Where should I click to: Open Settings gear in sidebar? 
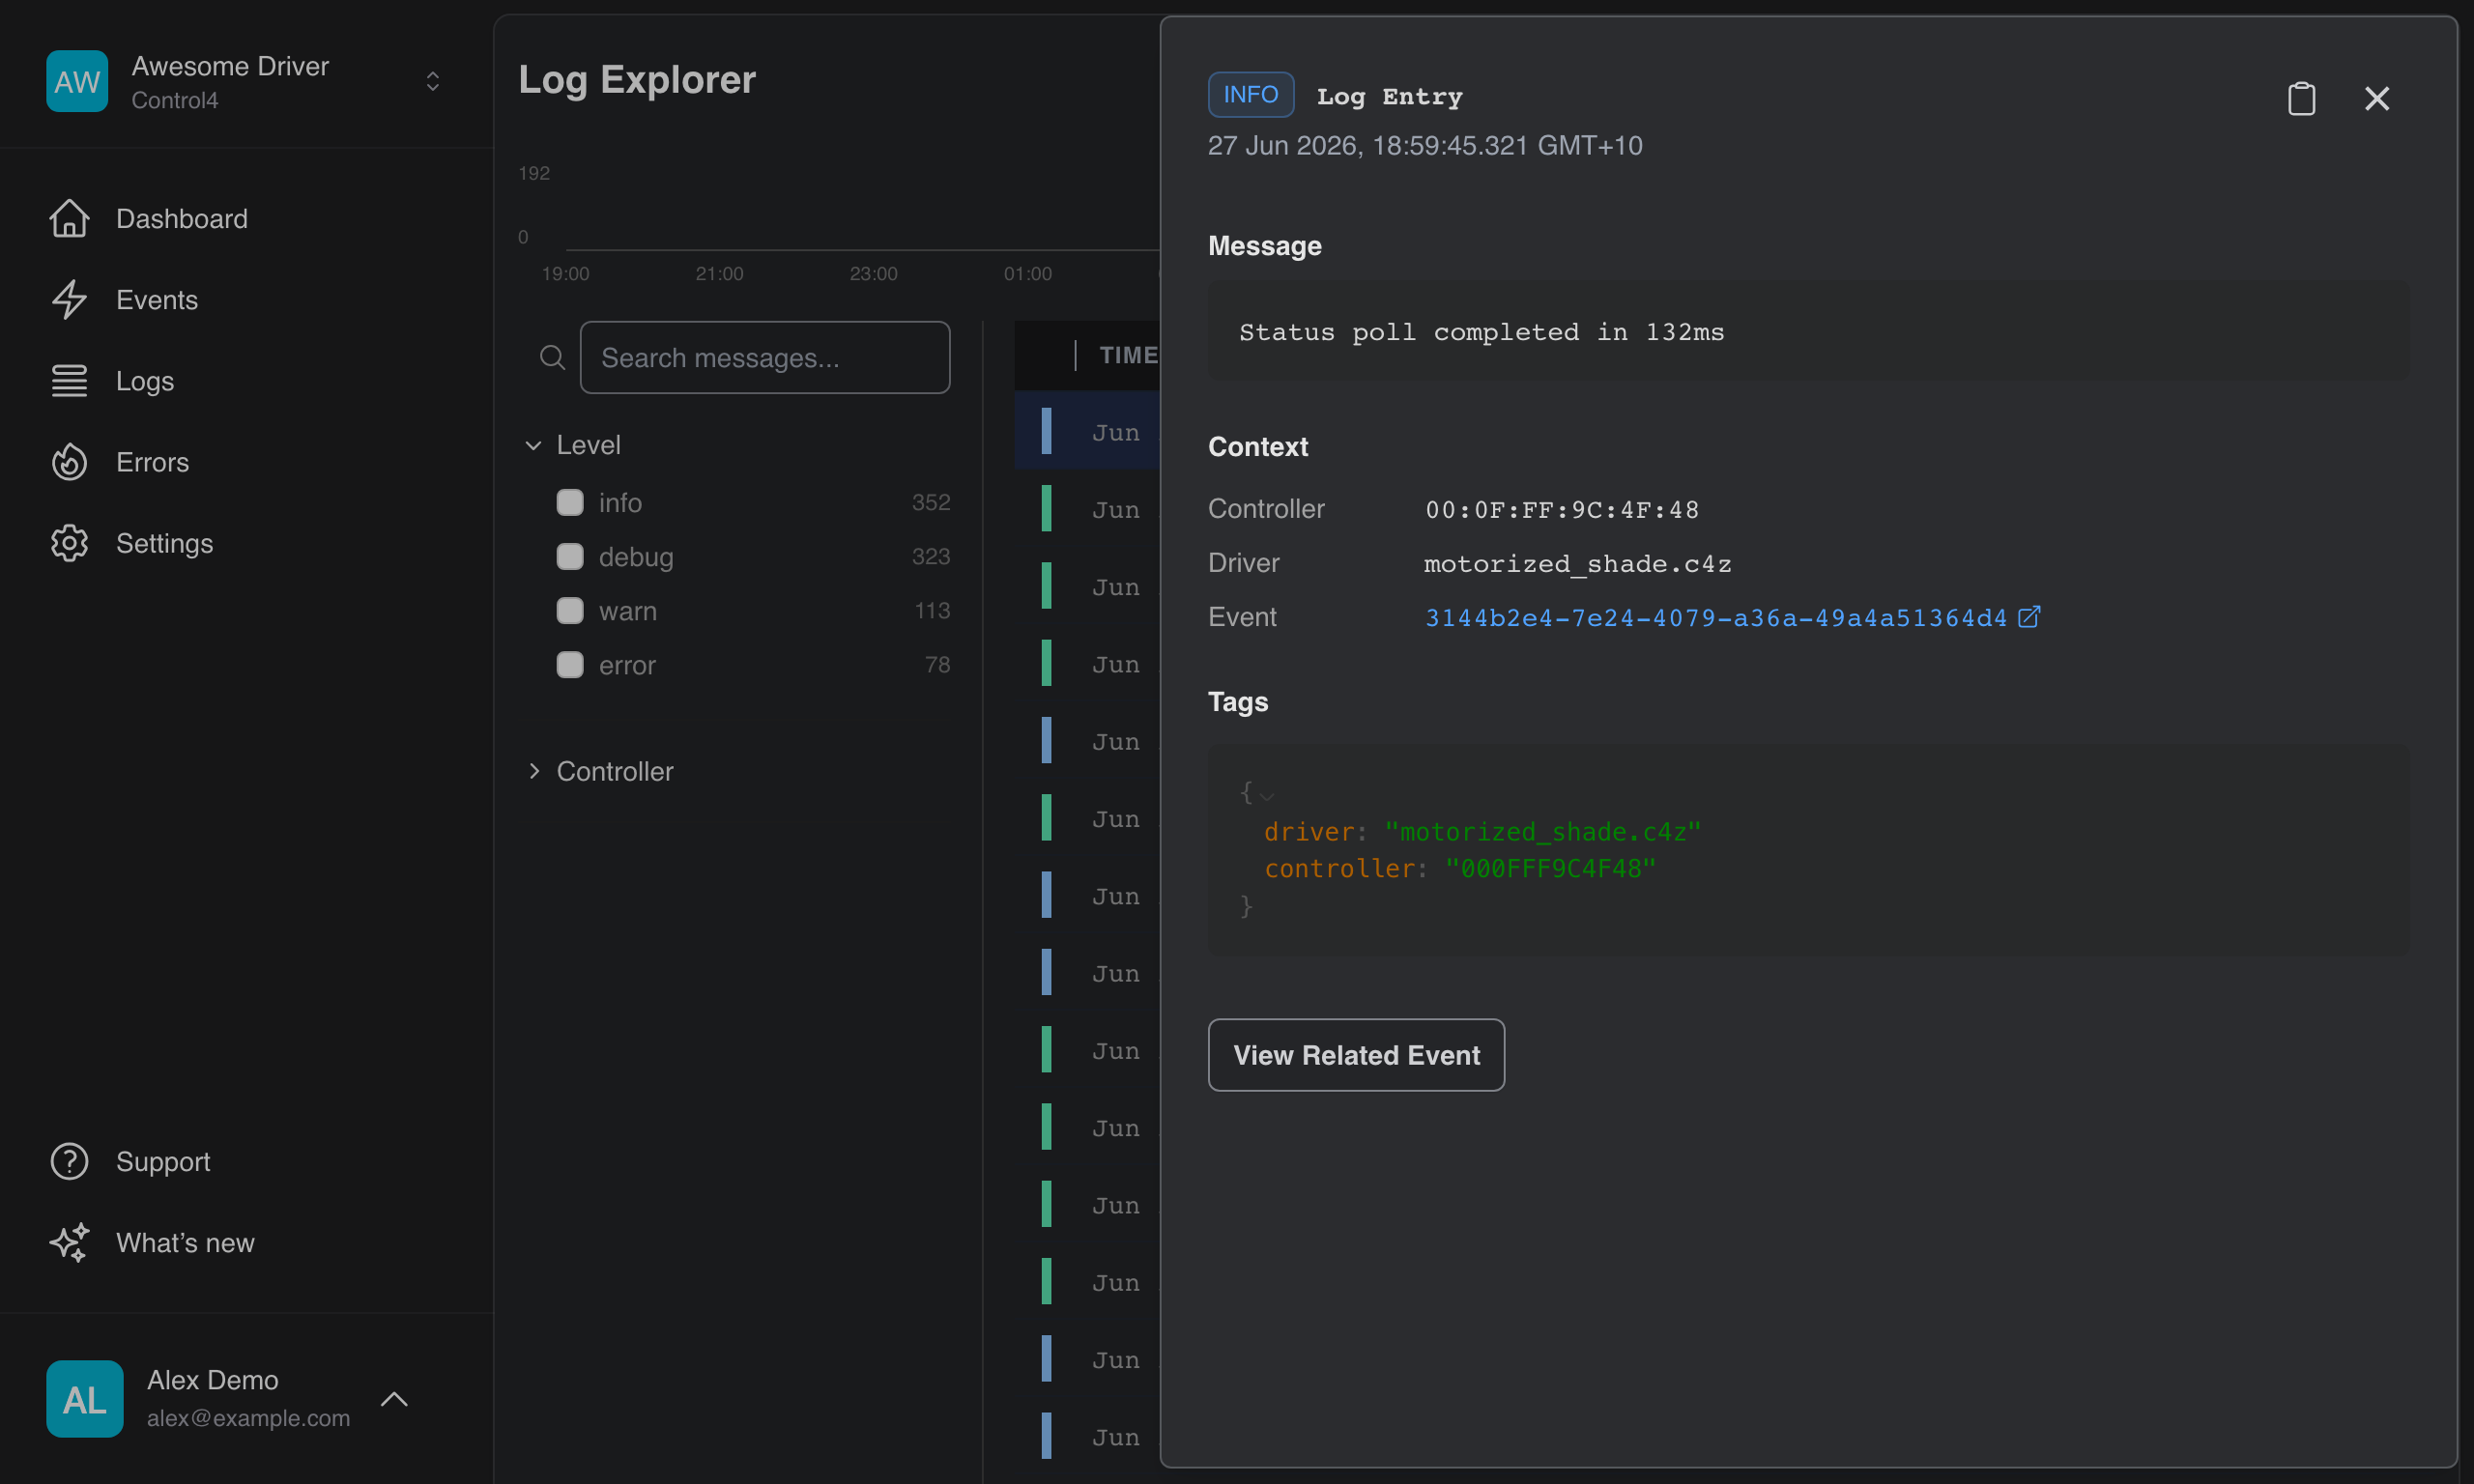(x=69, y=543)
